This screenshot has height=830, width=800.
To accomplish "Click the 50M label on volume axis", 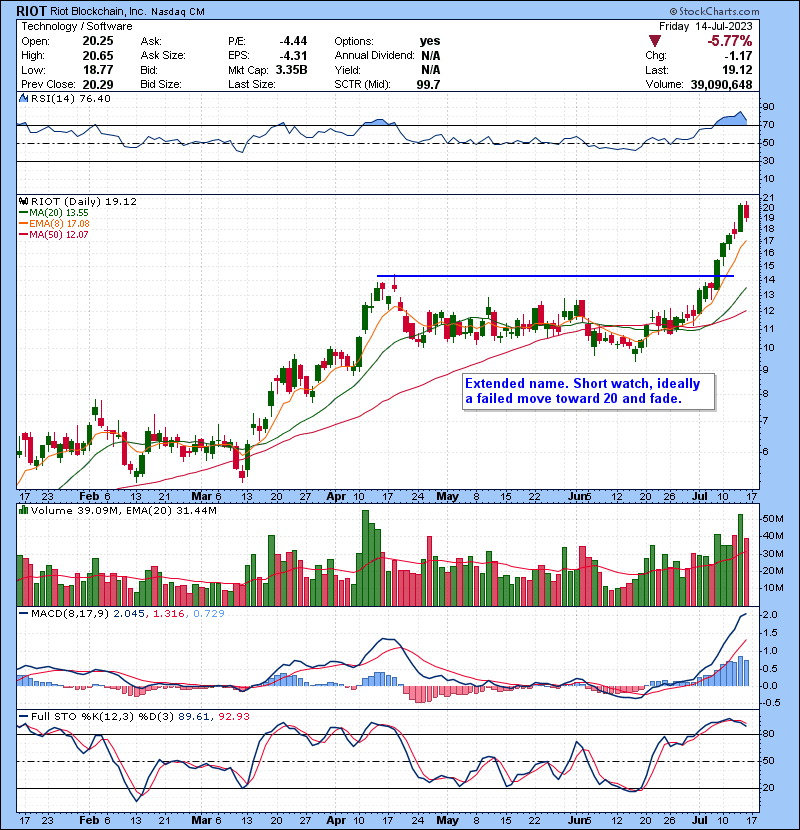I will [772, 519].
